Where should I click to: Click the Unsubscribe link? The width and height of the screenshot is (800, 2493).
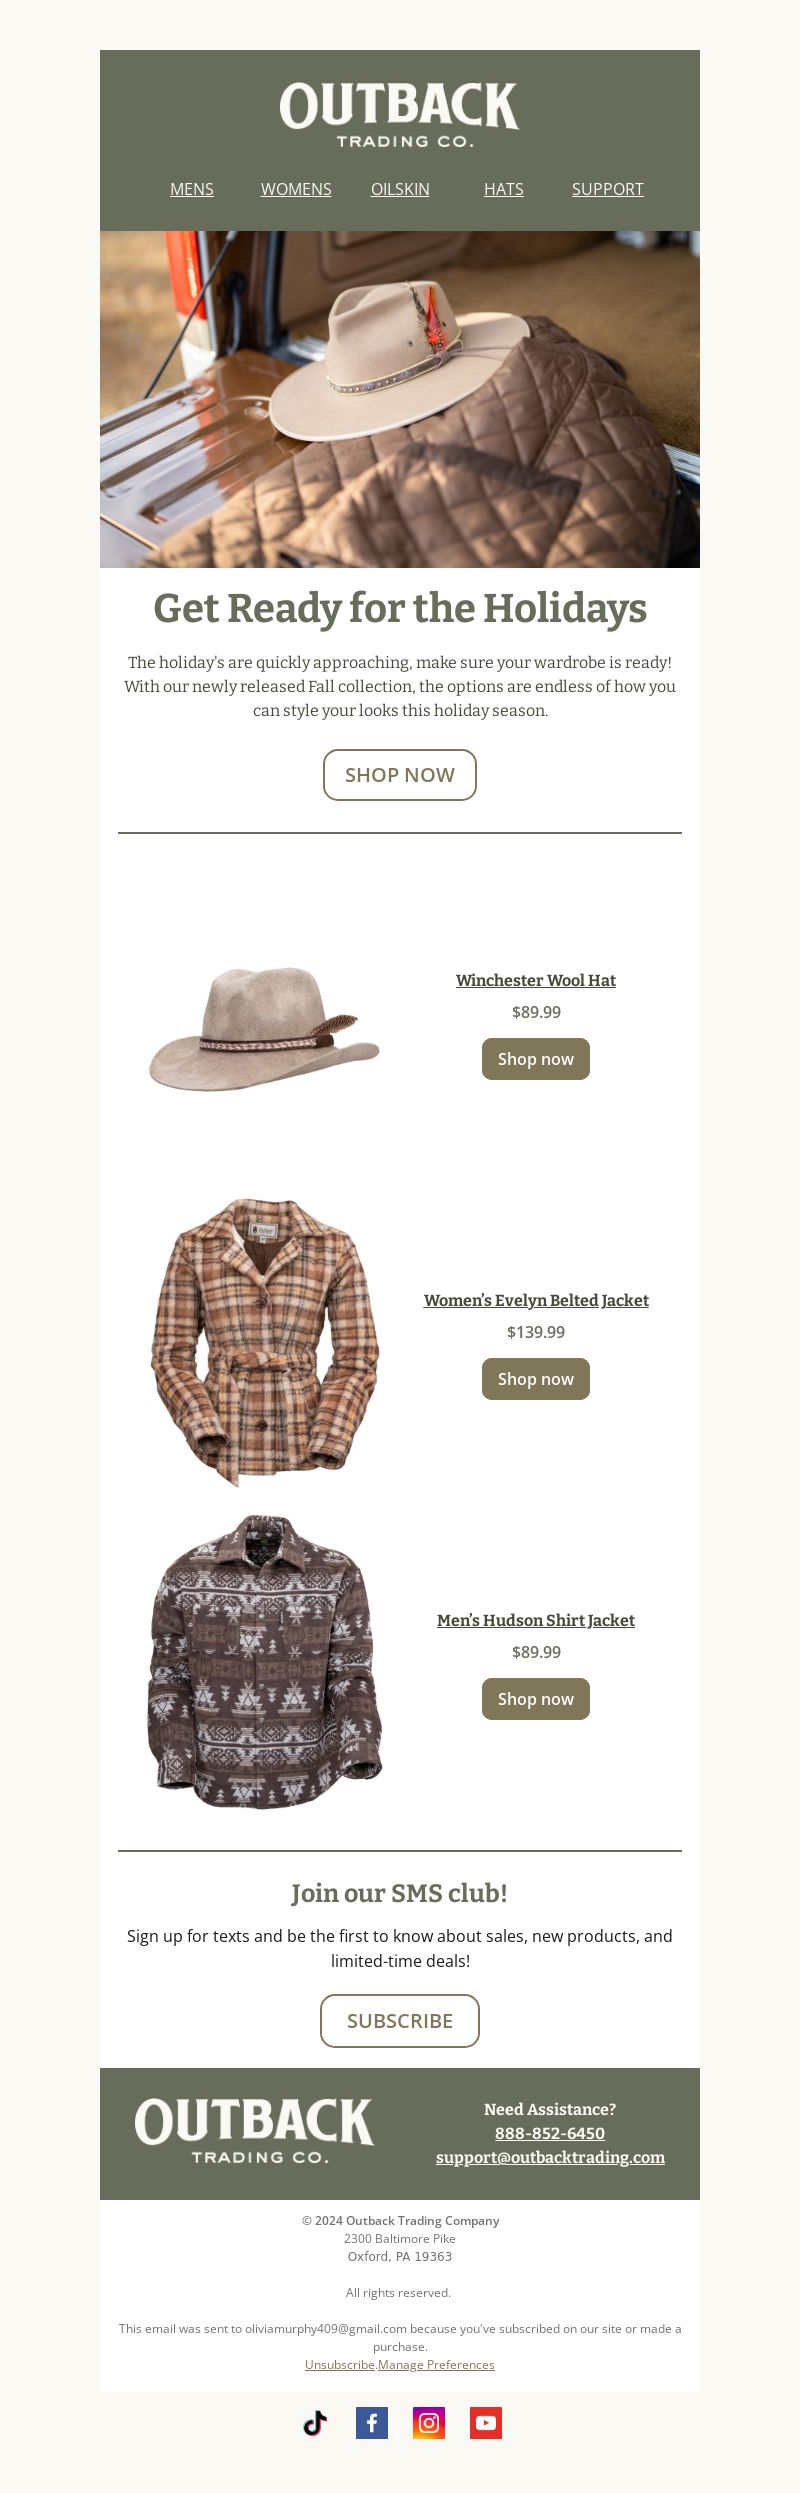pos(340,2364)
